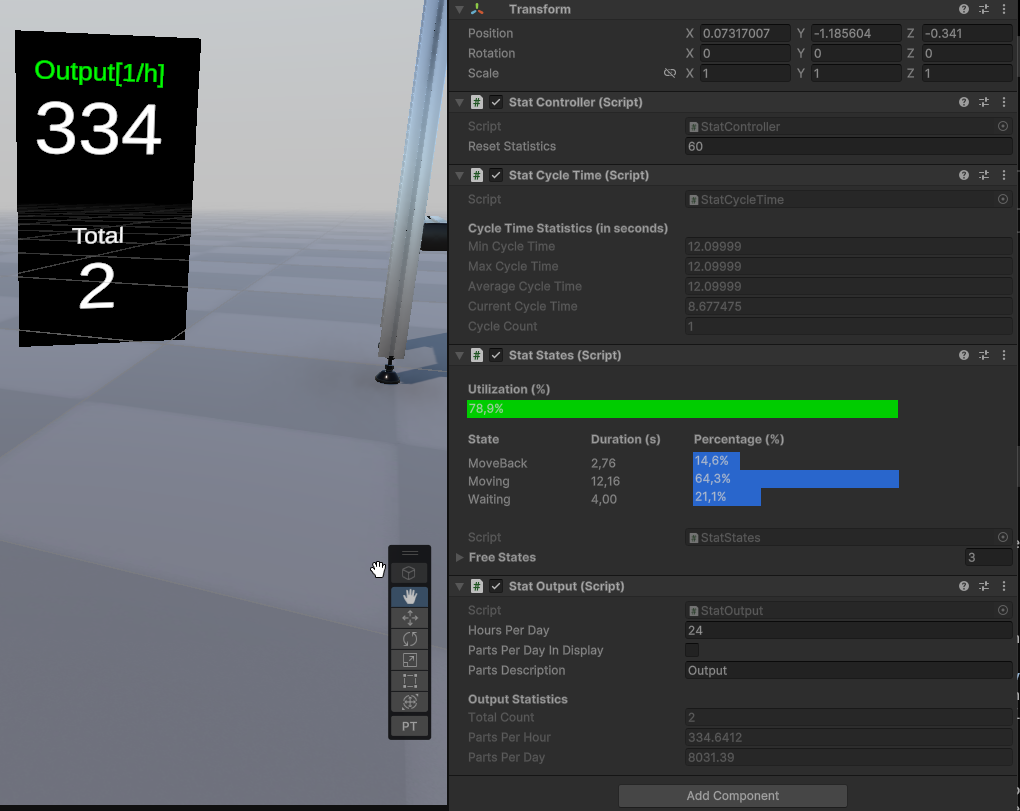The width and height of the screenshot is (1020, 811).
Task: Toggle constrained proportions link beside Scale
Action: click(x=670, y=74)
